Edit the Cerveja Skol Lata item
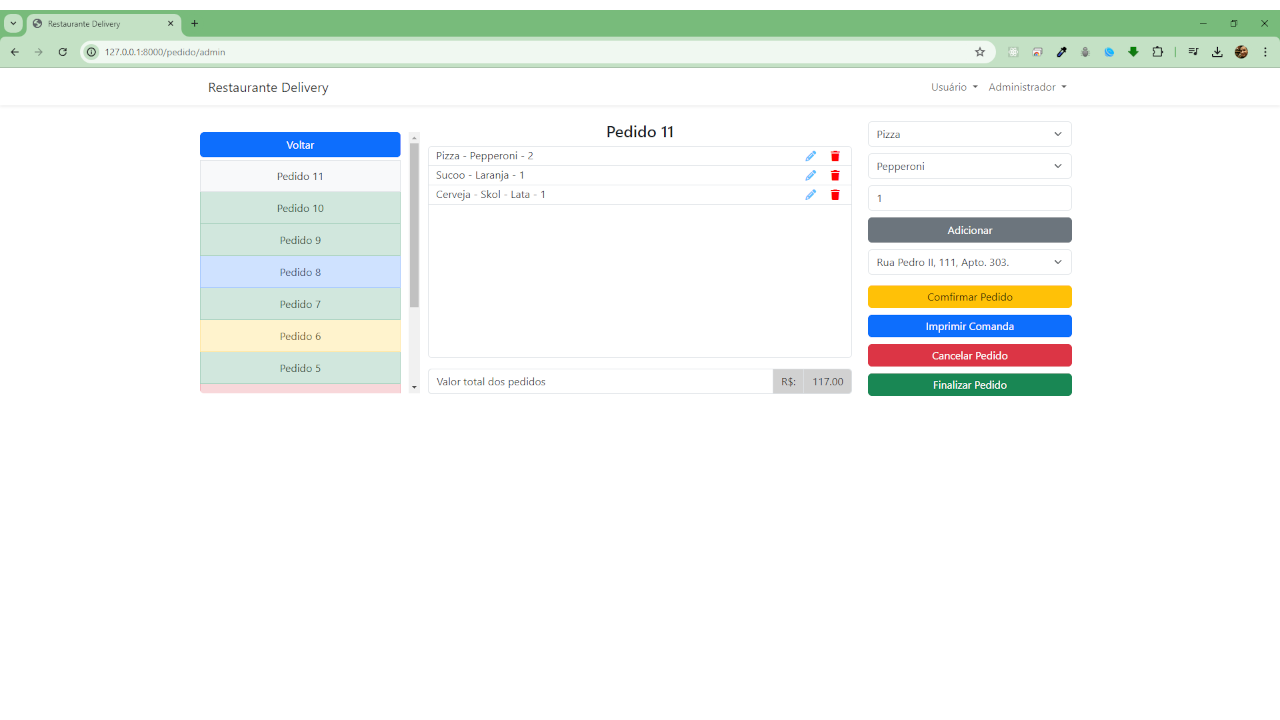Screen dimensions: 1280x720 [x=810, y=194]
